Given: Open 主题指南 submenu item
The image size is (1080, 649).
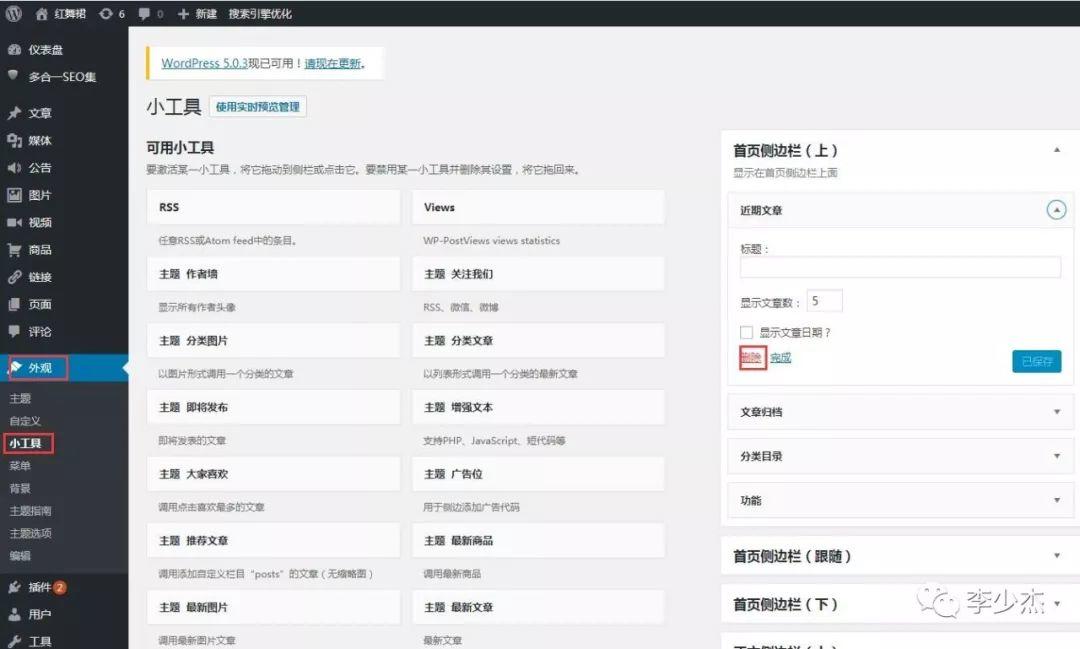Looking at the screenshot, I should tap(30, 511).
